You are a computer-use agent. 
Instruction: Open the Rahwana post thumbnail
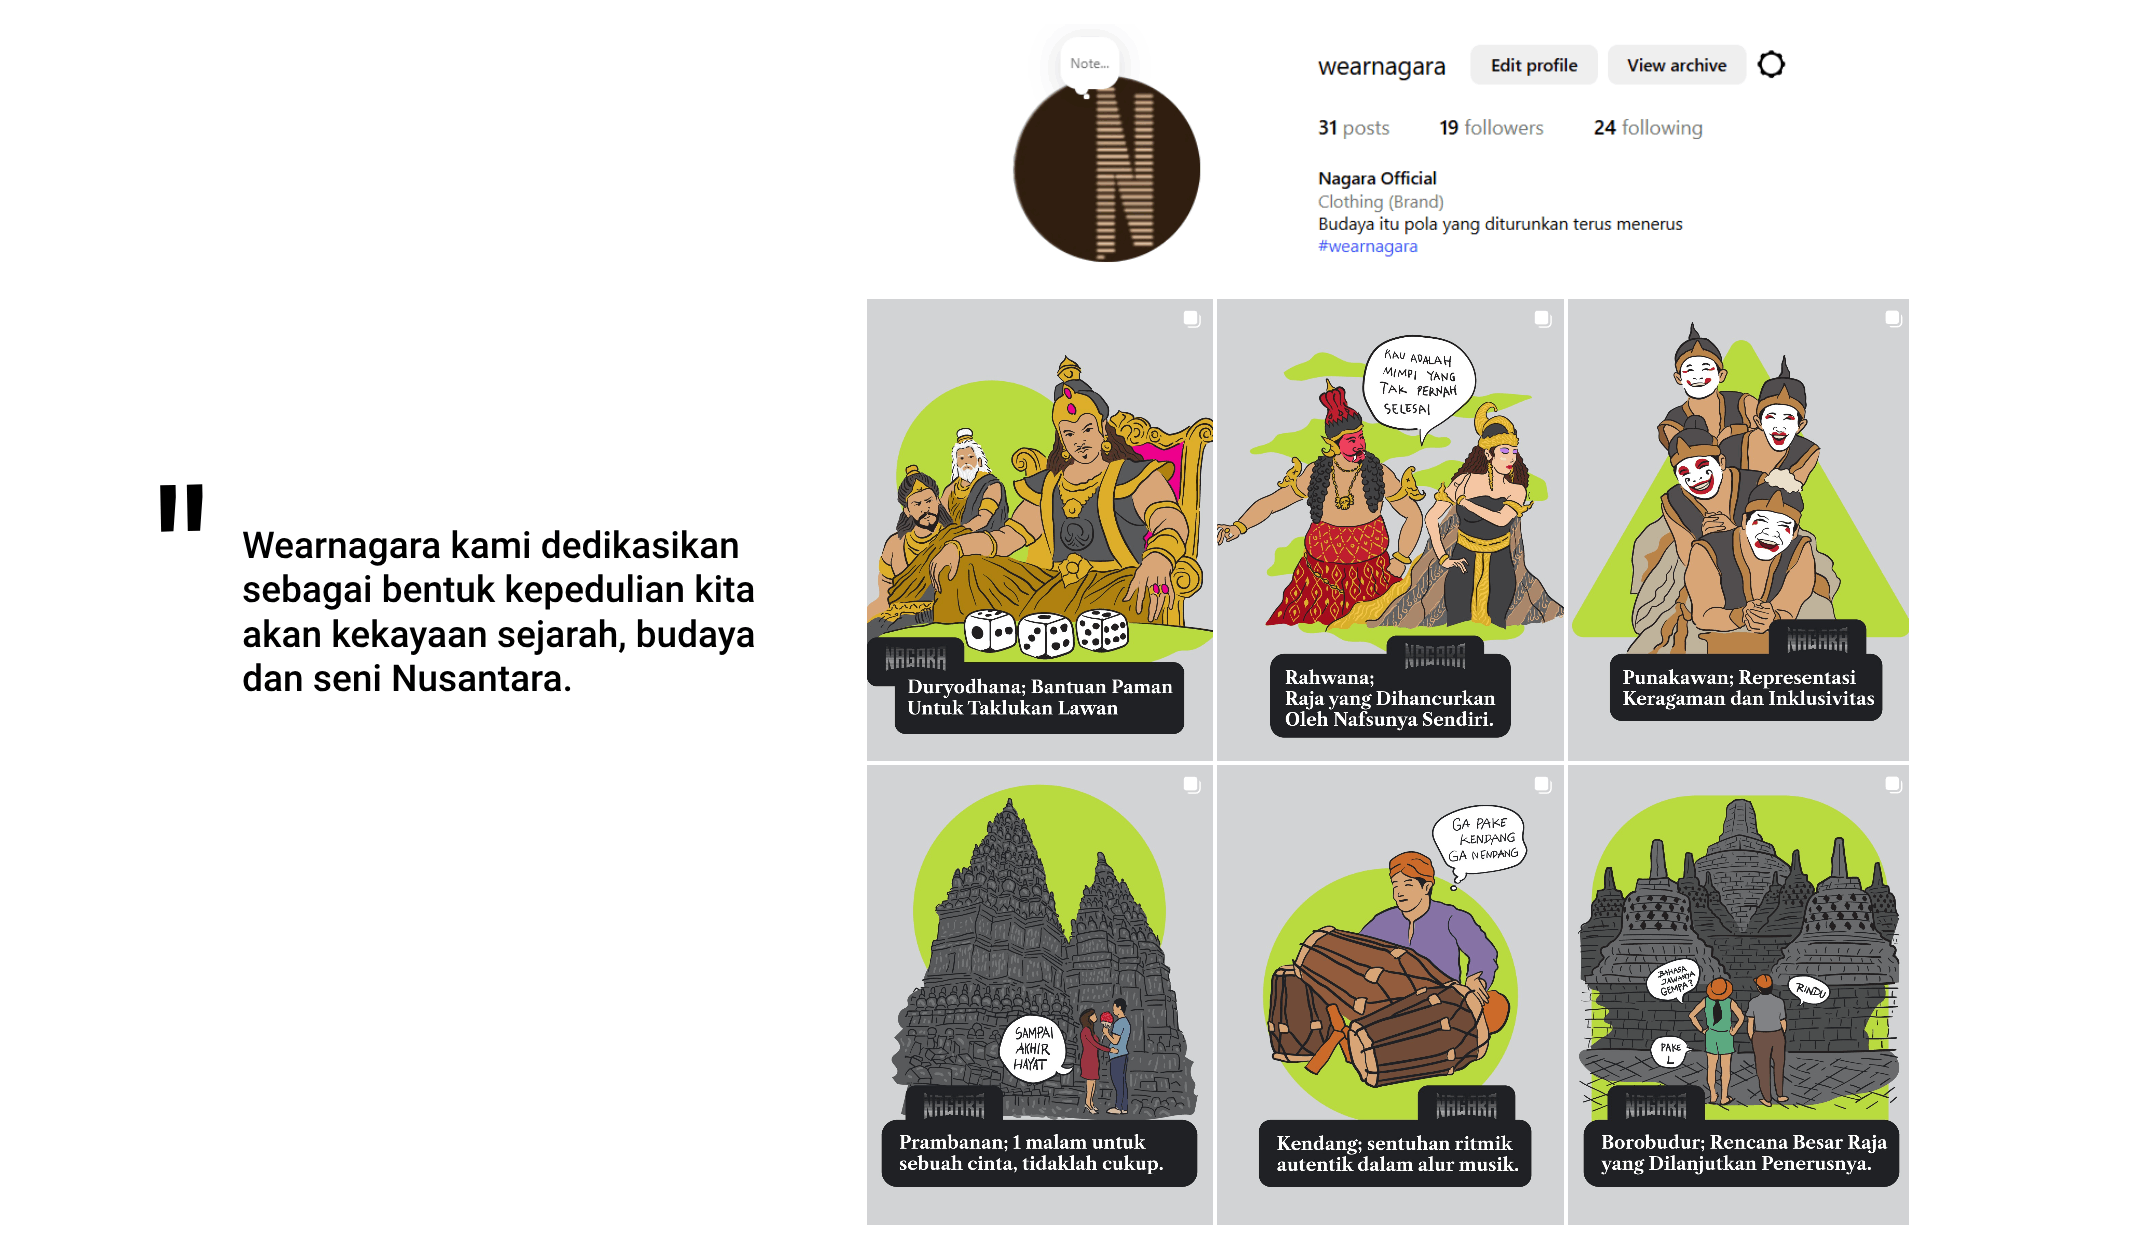pyautogui.click(x=1390, y=530)
